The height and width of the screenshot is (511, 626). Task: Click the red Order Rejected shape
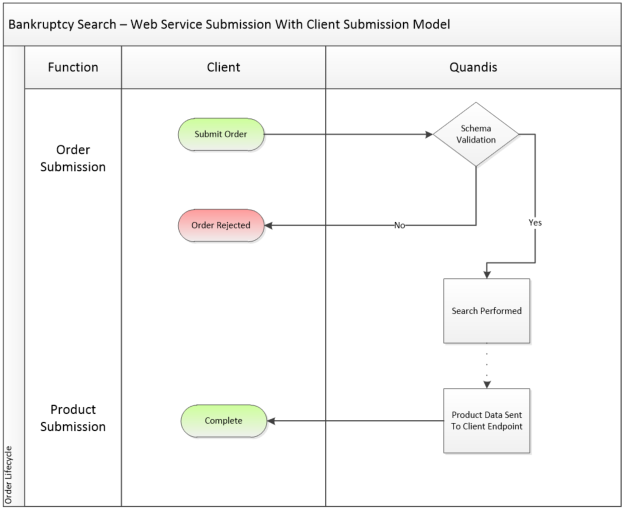221,225
